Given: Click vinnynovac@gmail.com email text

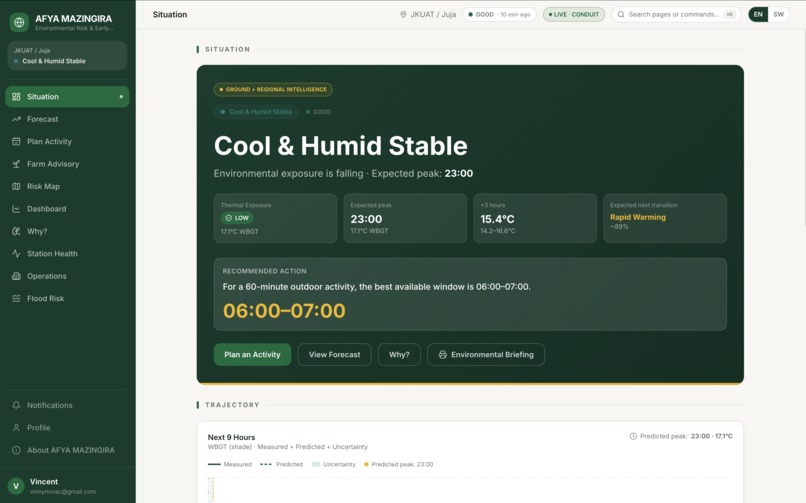Looking at the screenshot, I should coord(63,492).
